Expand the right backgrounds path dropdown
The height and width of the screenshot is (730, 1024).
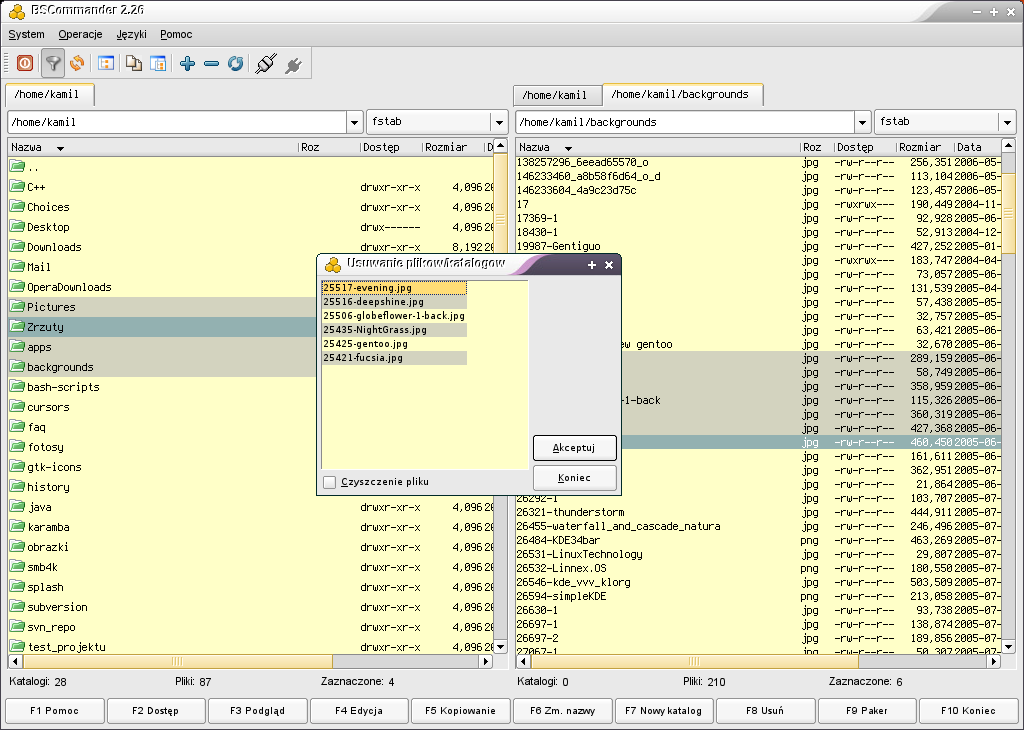pos(862,122)
